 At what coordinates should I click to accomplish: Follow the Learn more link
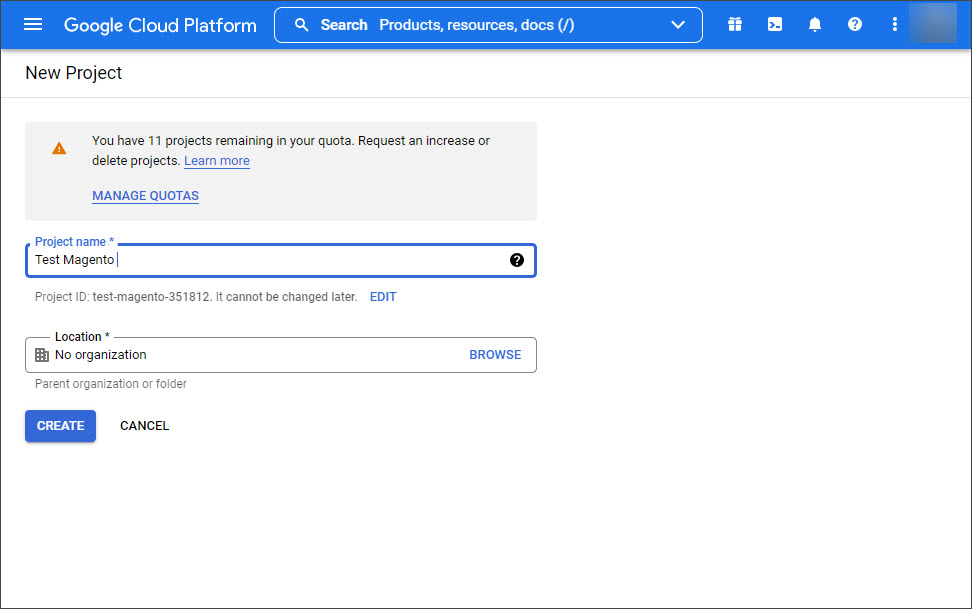click(x=217, y=161)
